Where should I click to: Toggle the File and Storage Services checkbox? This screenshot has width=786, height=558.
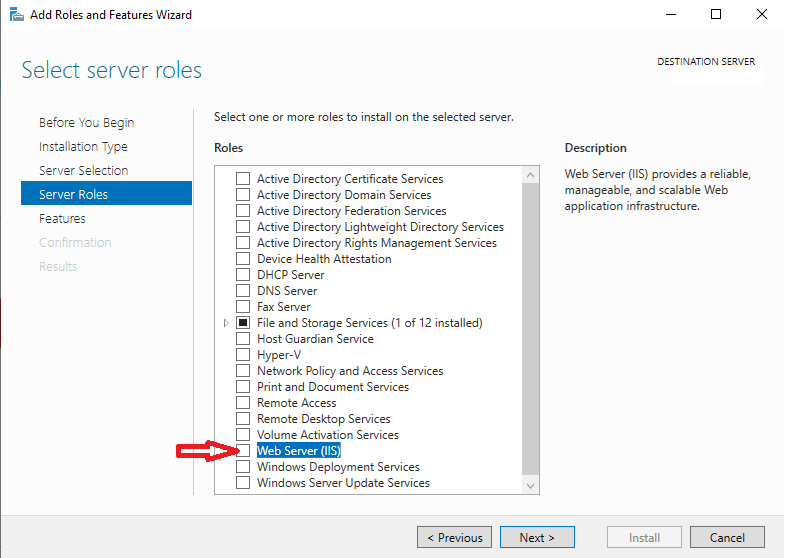pos(243,323)
